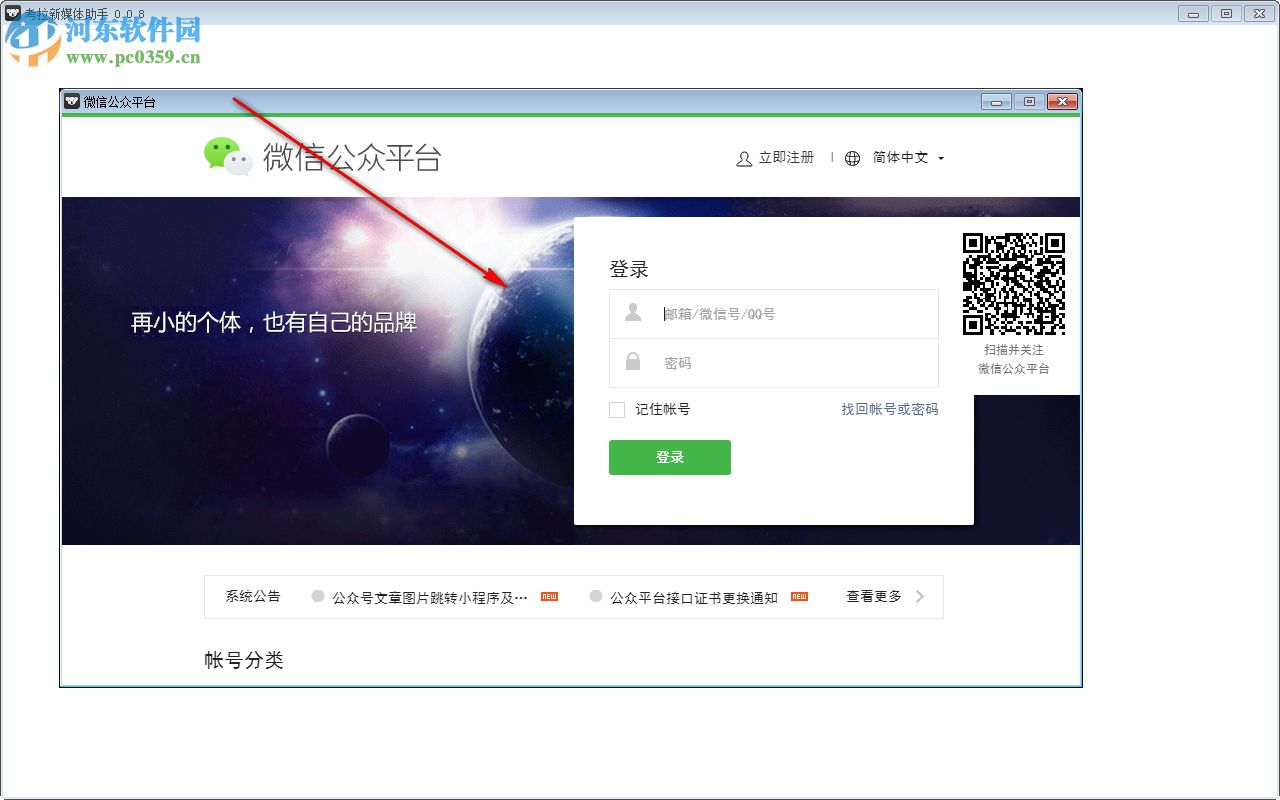Open the 找回帐号或密码 link

[x=890, y=409]
